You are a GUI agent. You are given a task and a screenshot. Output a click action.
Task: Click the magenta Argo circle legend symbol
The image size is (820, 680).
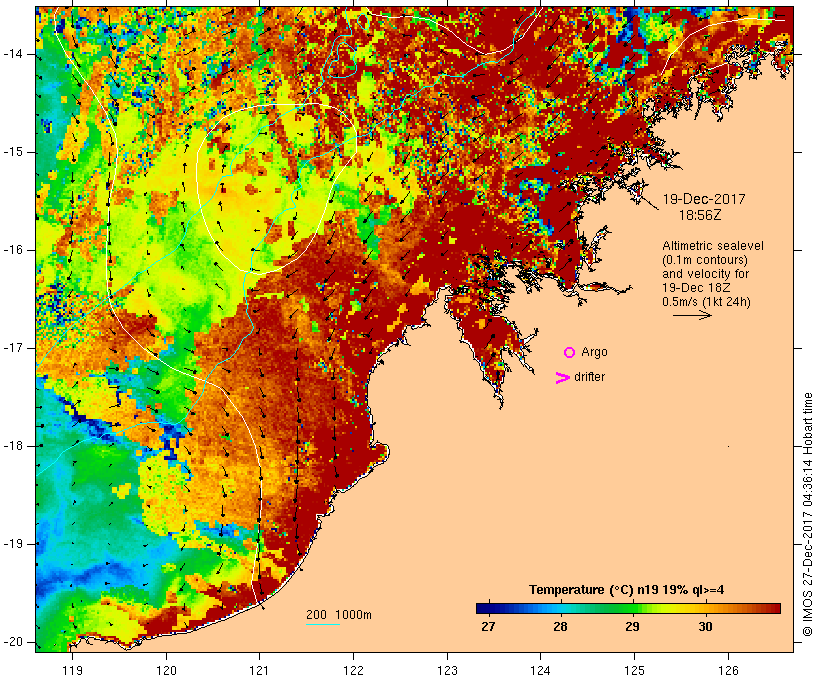570,353
